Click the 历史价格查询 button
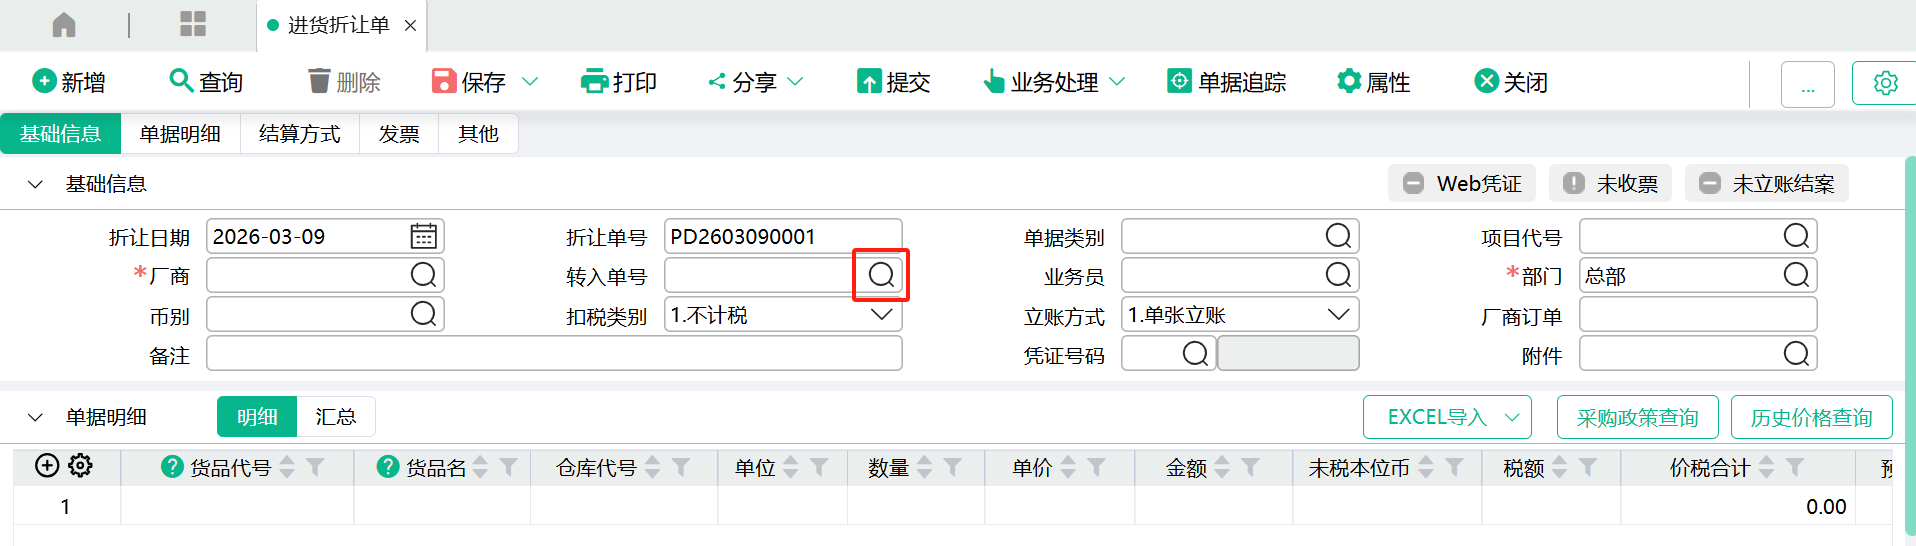The height and width of the screenshot is (546, 1916). point(1811,418)
